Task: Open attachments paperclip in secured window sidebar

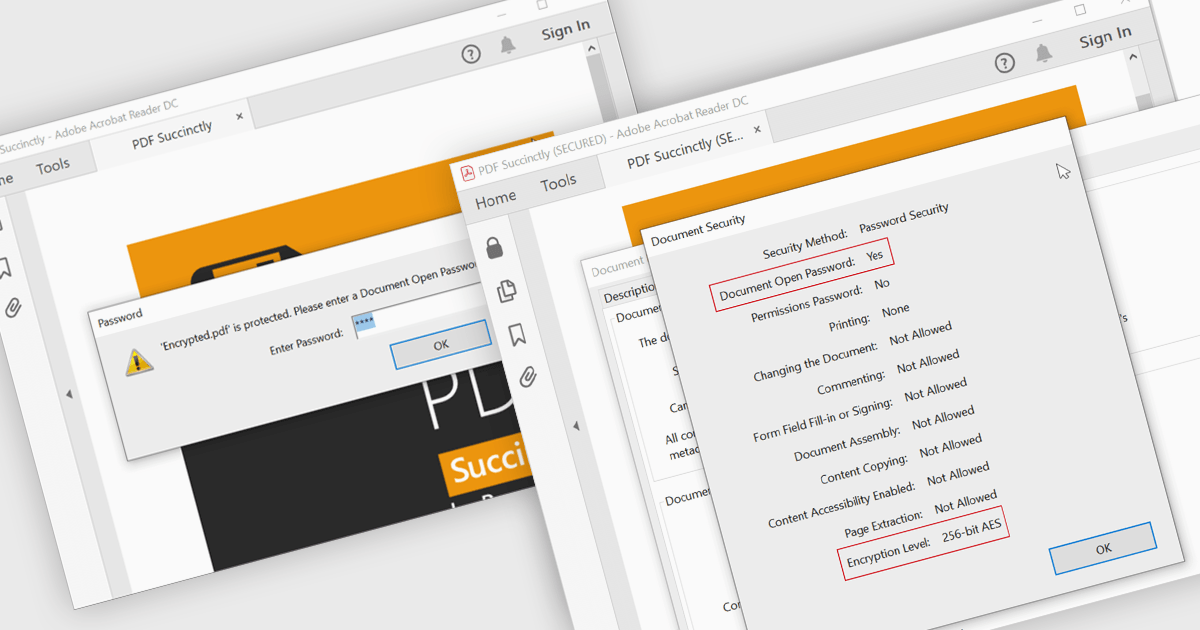Action: 529,376
